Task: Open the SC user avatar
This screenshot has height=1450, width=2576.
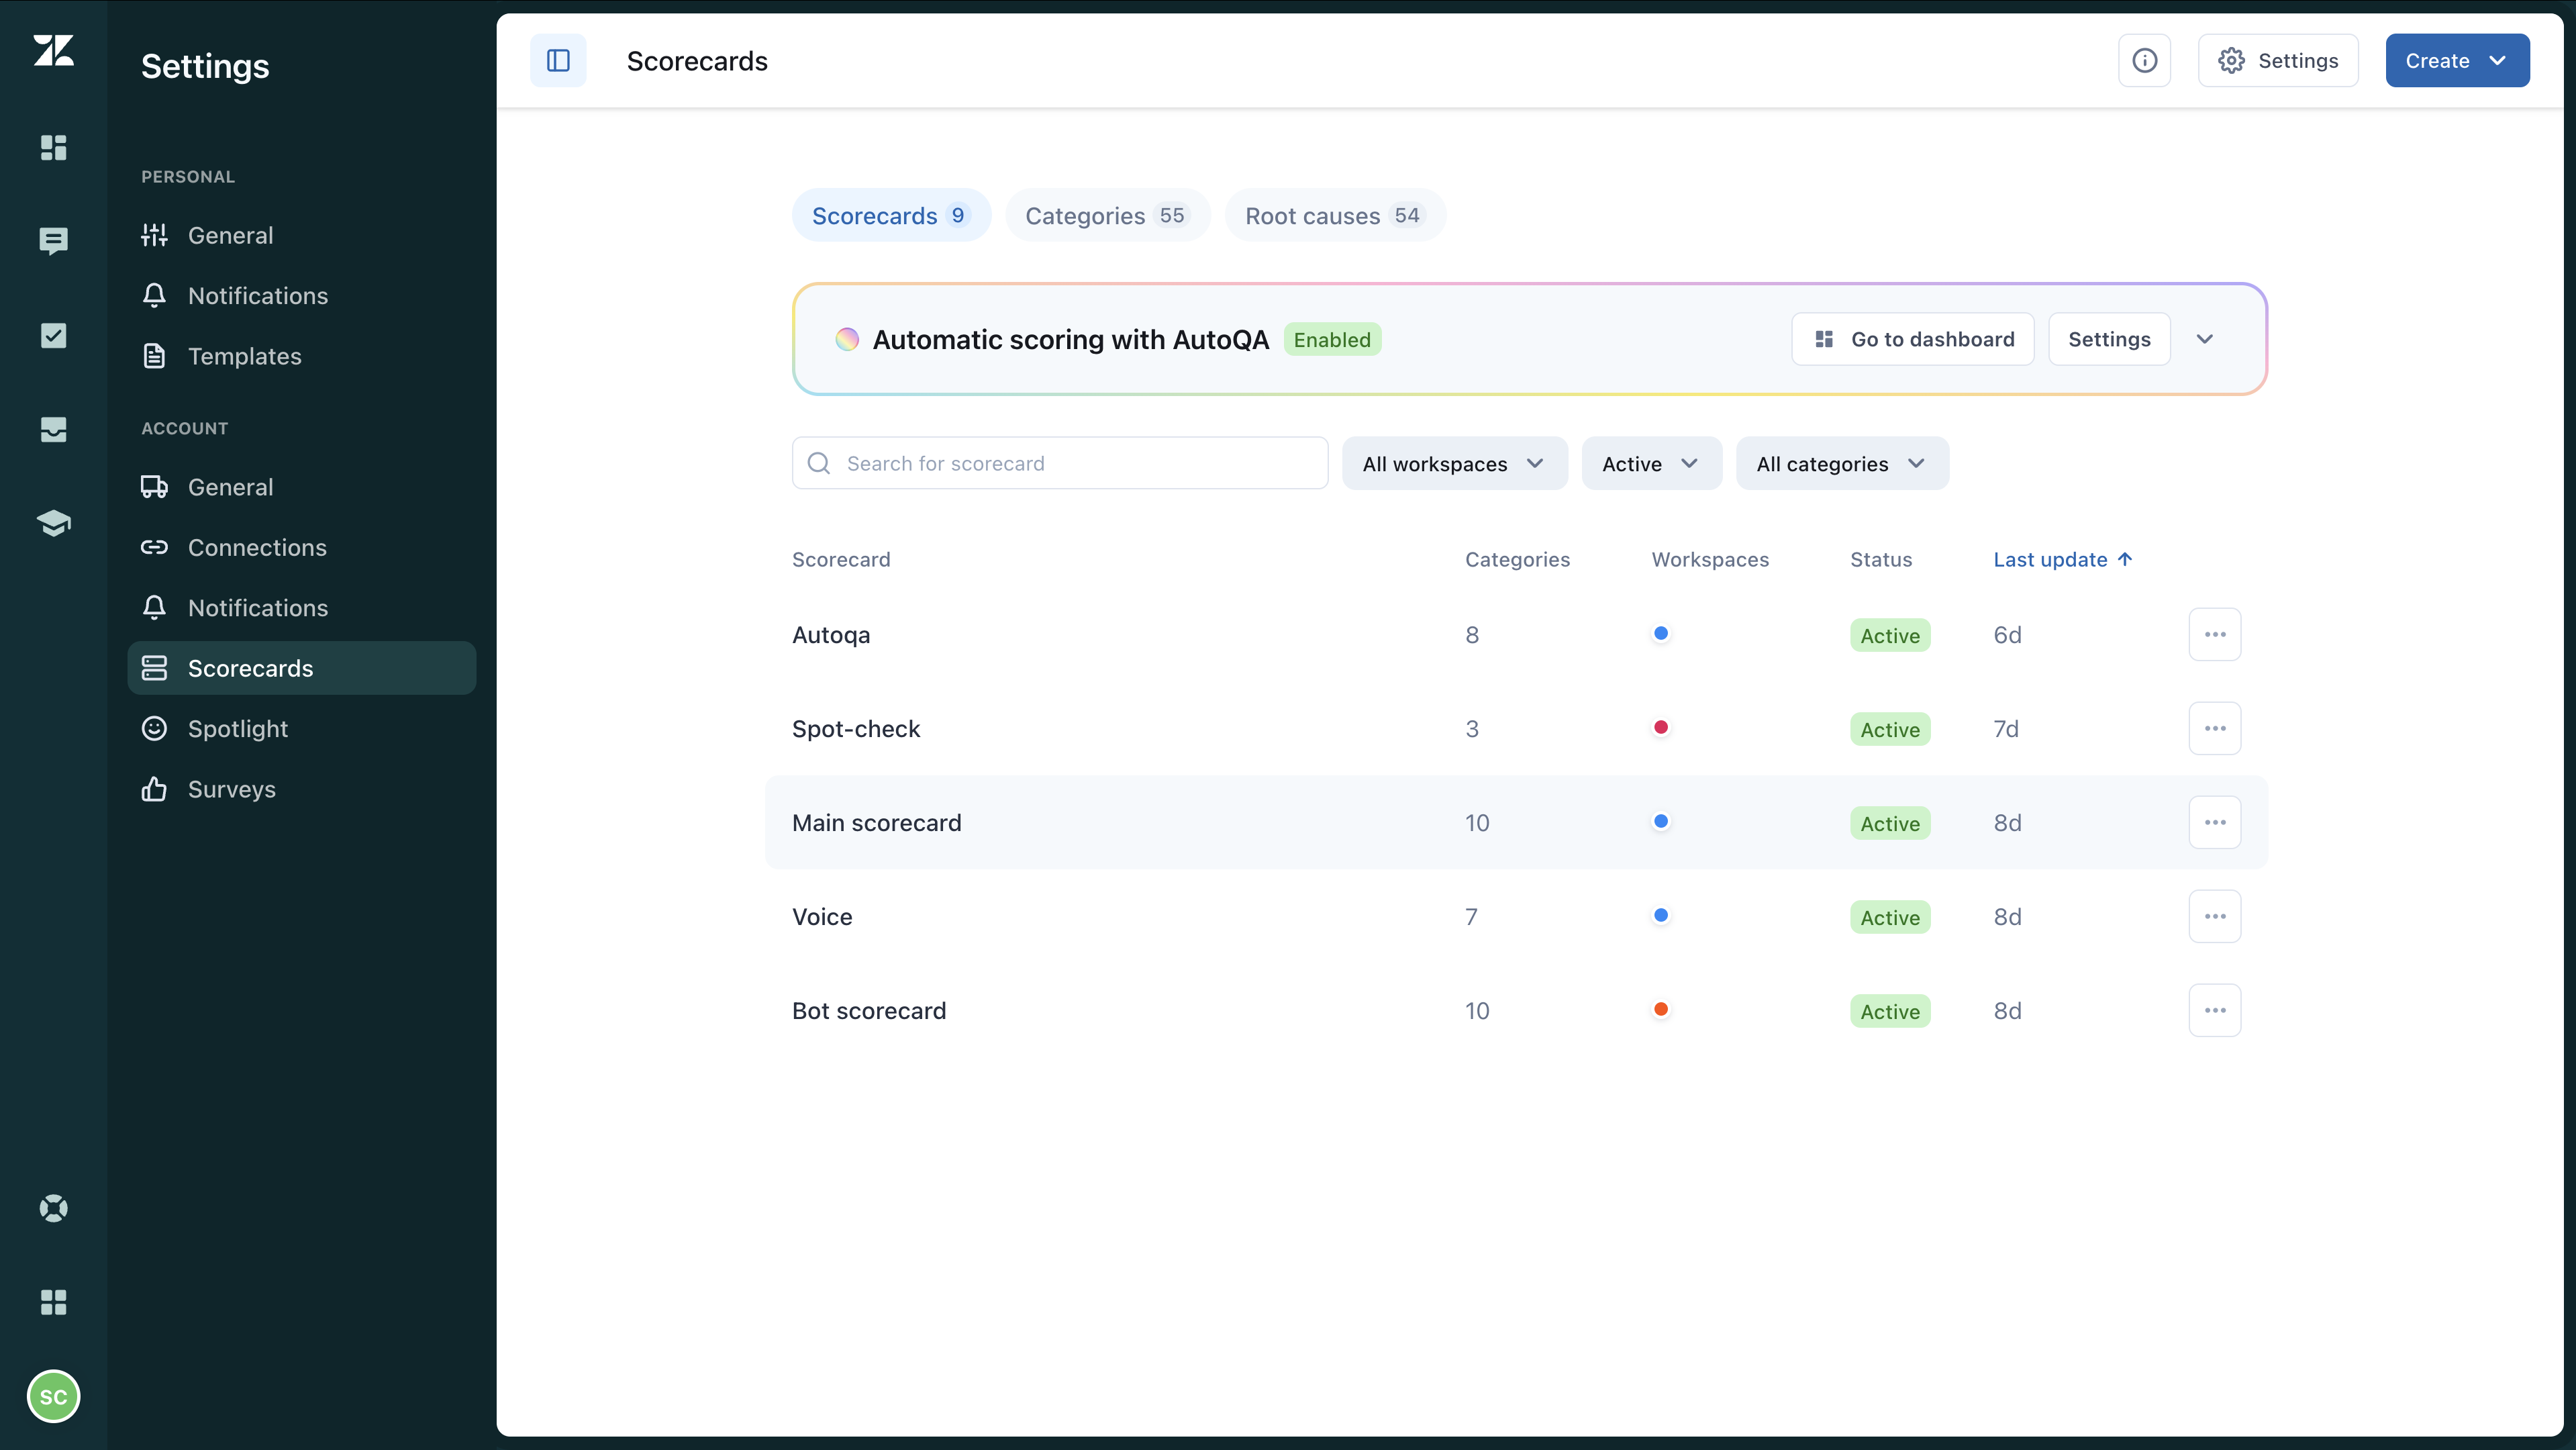Action: pyautogui.click(x=53, y=1396)
